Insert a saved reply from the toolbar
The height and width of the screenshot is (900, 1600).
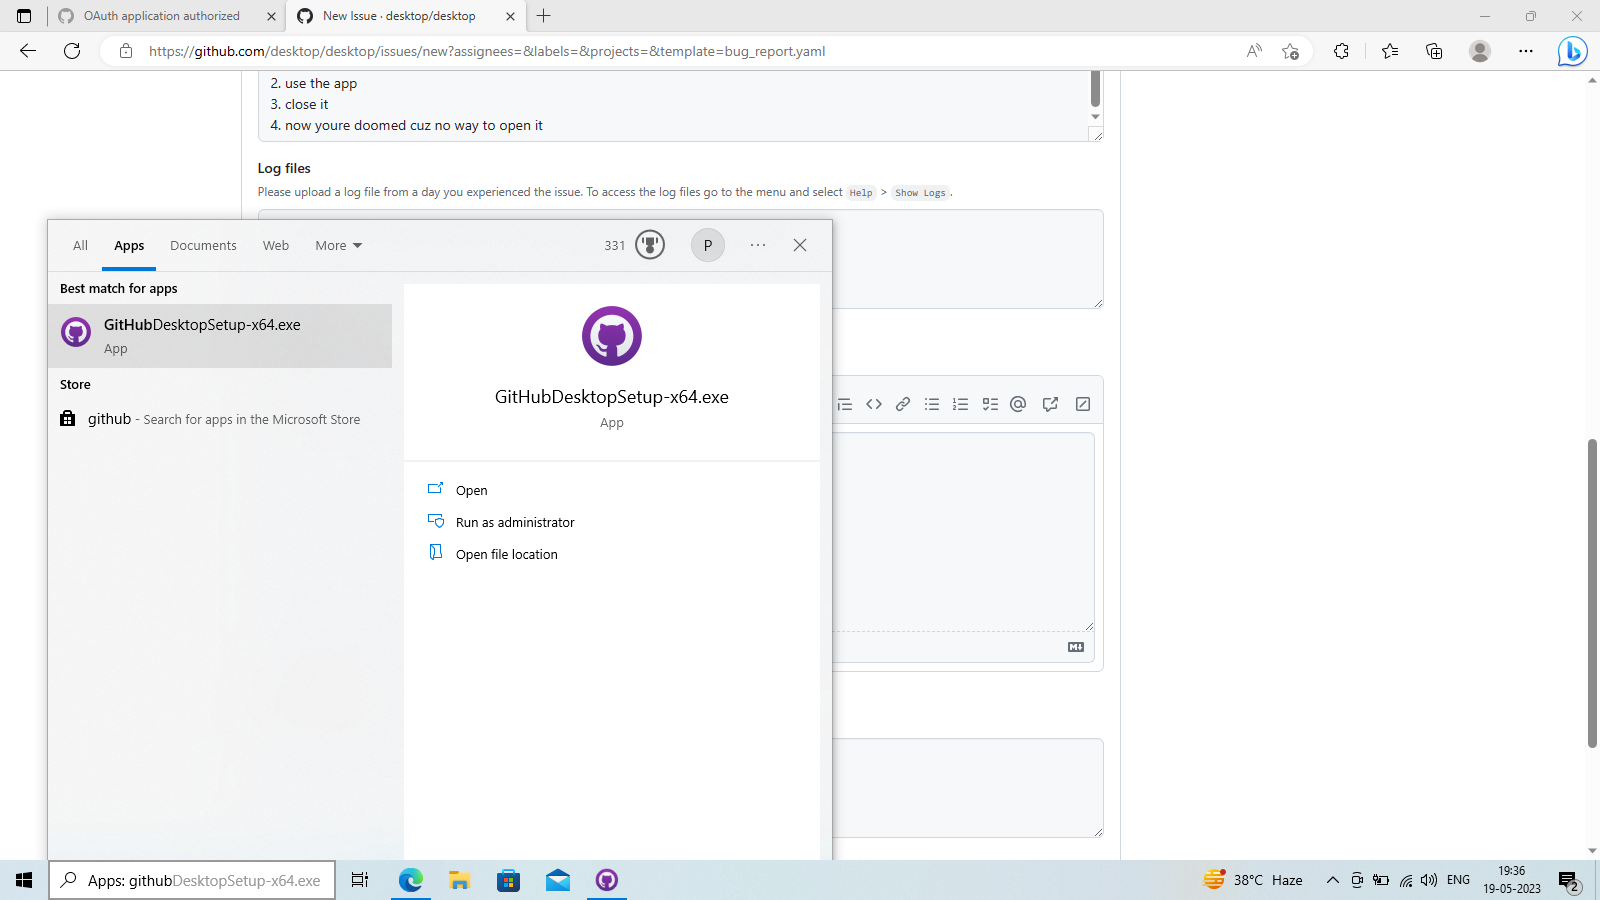1082,403
